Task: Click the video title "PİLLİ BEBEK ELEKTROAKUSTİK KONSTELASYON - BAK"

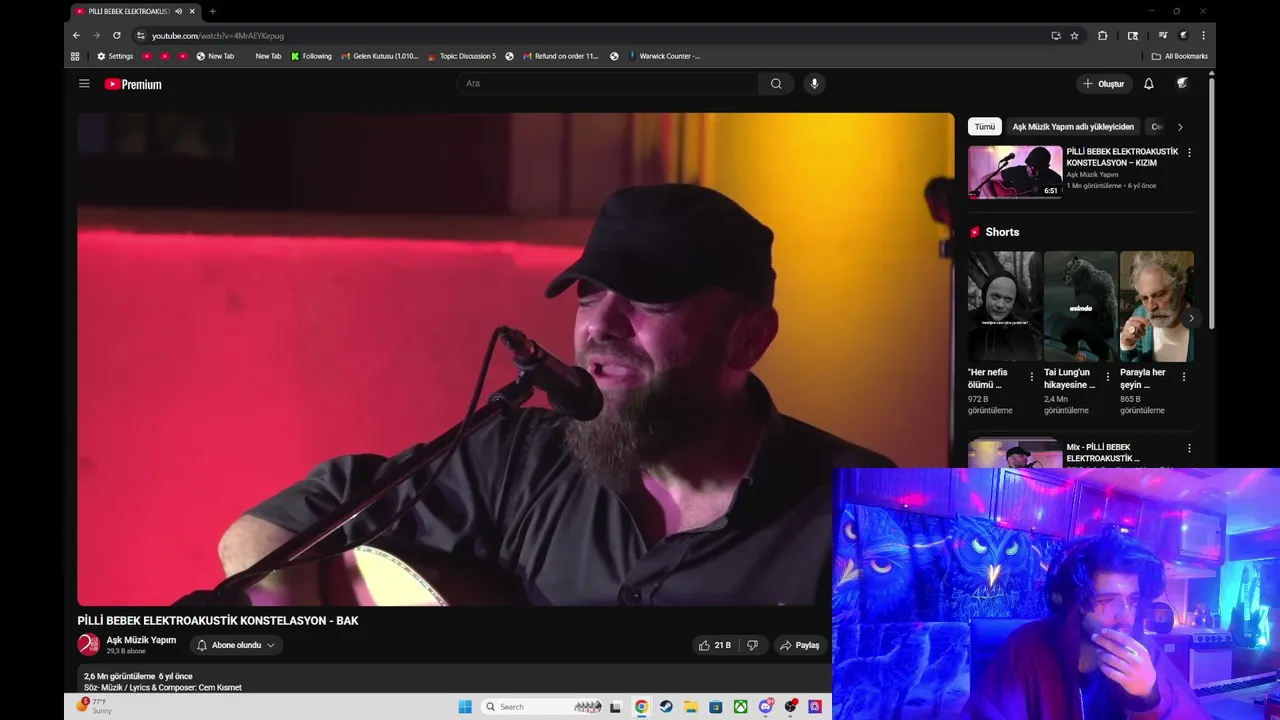Action: [x=218, y=621]
